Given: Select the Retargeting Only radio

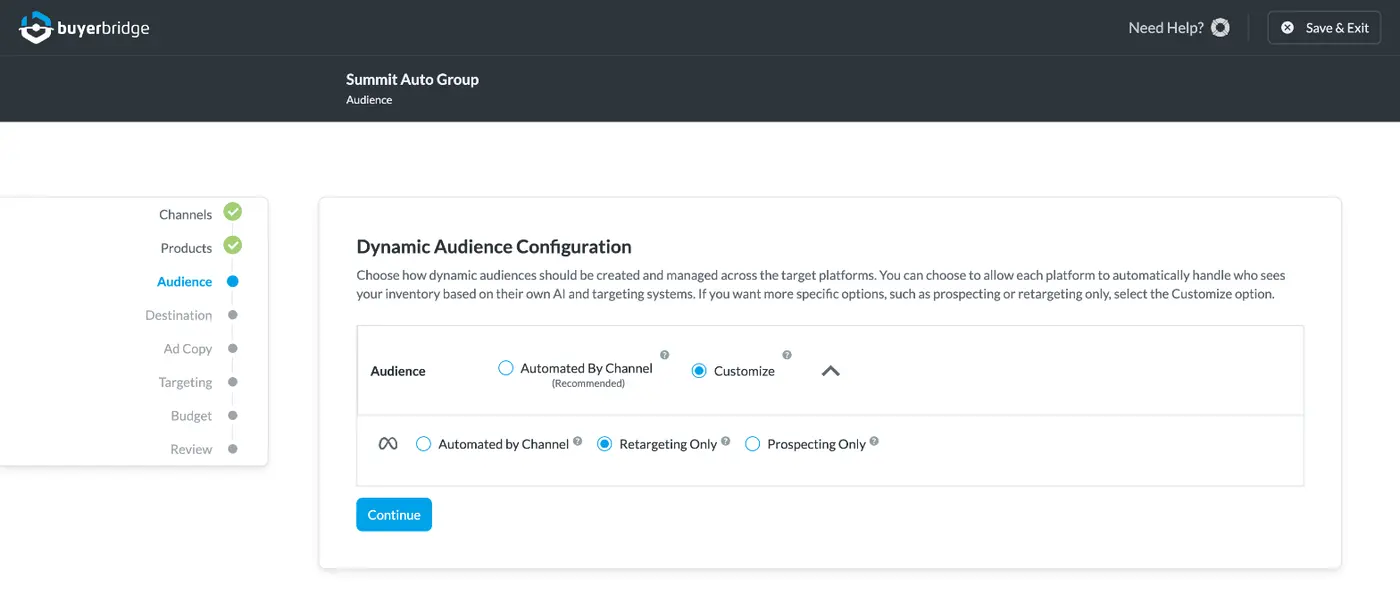Looking at the screenshot, I should click(605, 444).
